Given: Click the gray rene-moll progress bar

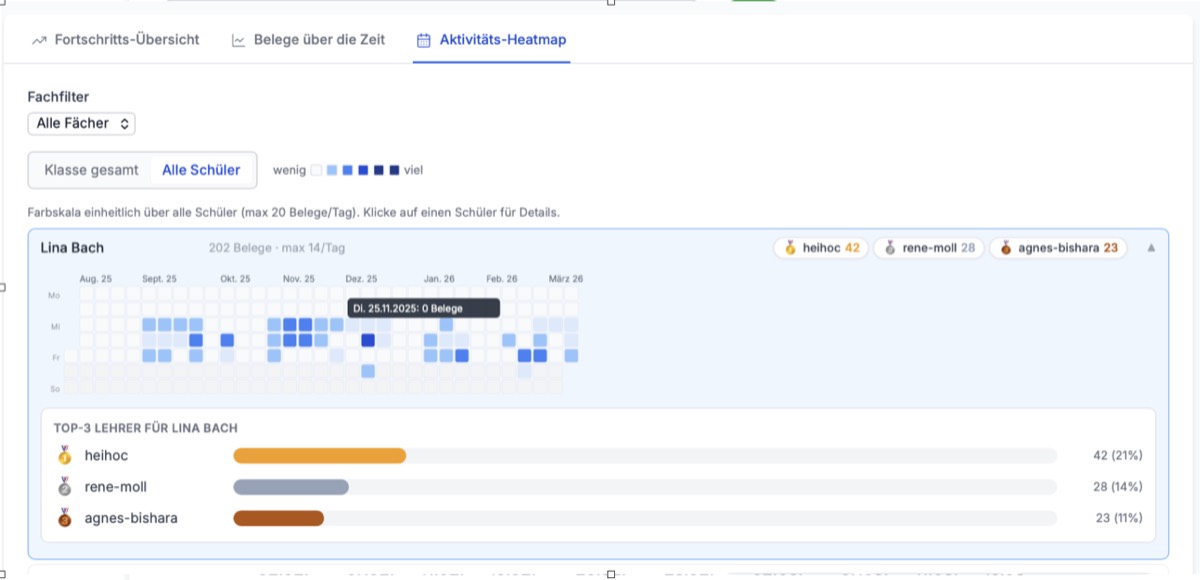Looking at the screenshot, I should click(291, 487).
